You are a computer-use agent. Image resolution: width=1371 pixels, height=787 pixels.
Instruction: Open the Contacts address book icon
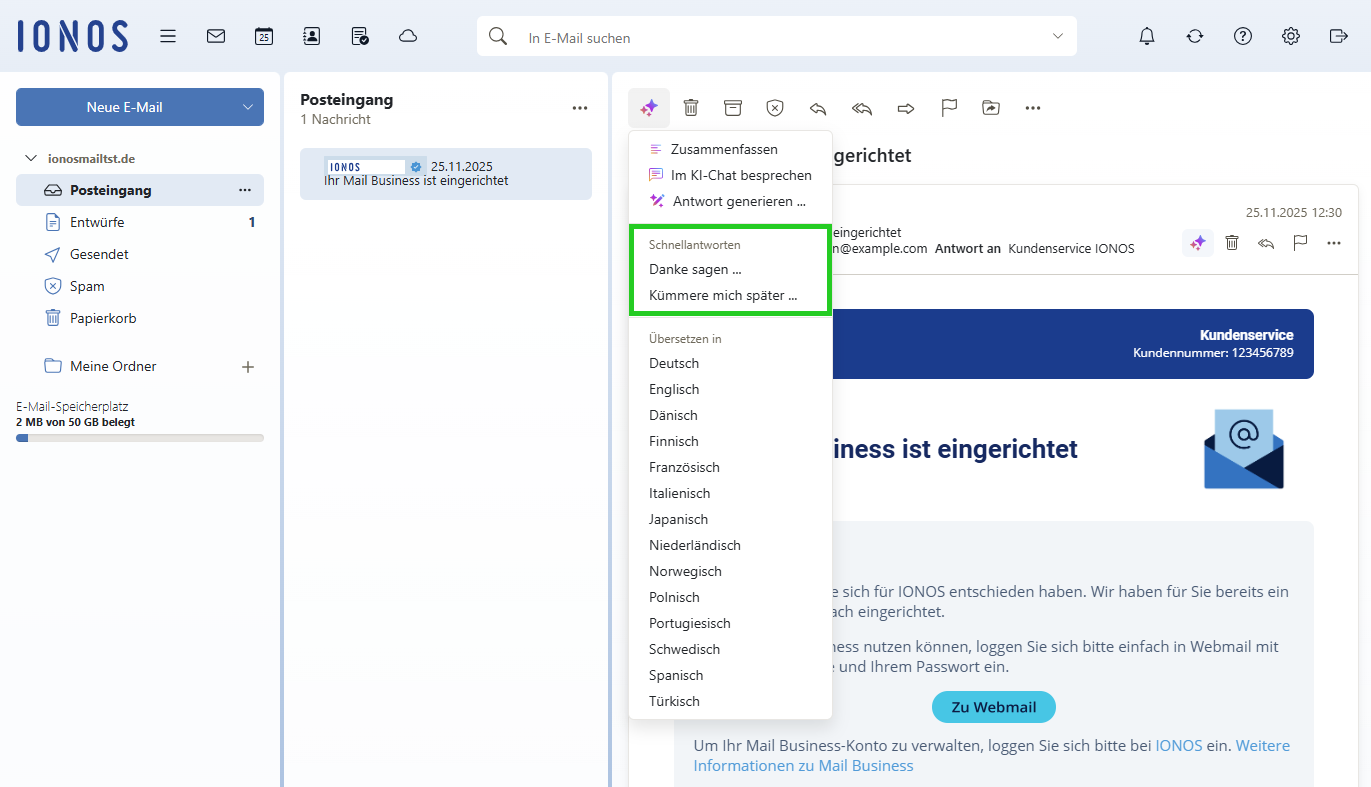(x=311, y=36)
